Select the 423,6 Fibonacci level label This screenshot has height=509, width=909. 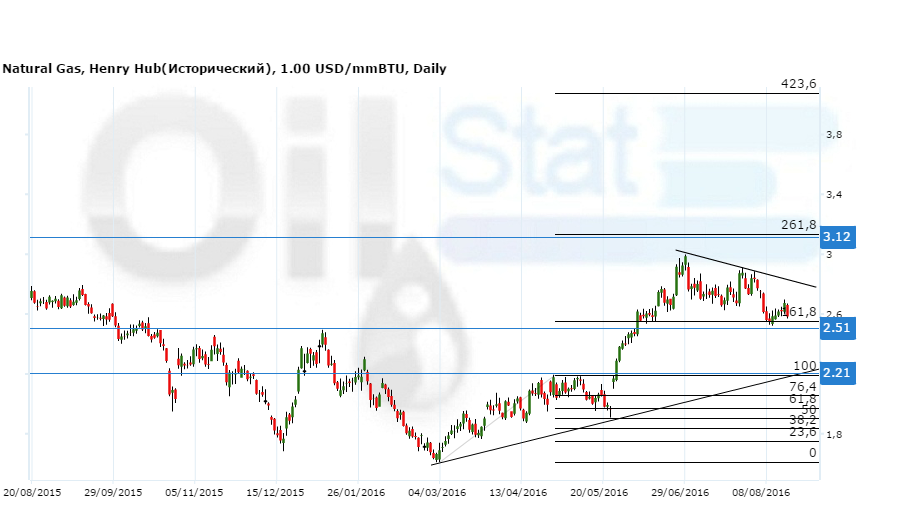799,84
